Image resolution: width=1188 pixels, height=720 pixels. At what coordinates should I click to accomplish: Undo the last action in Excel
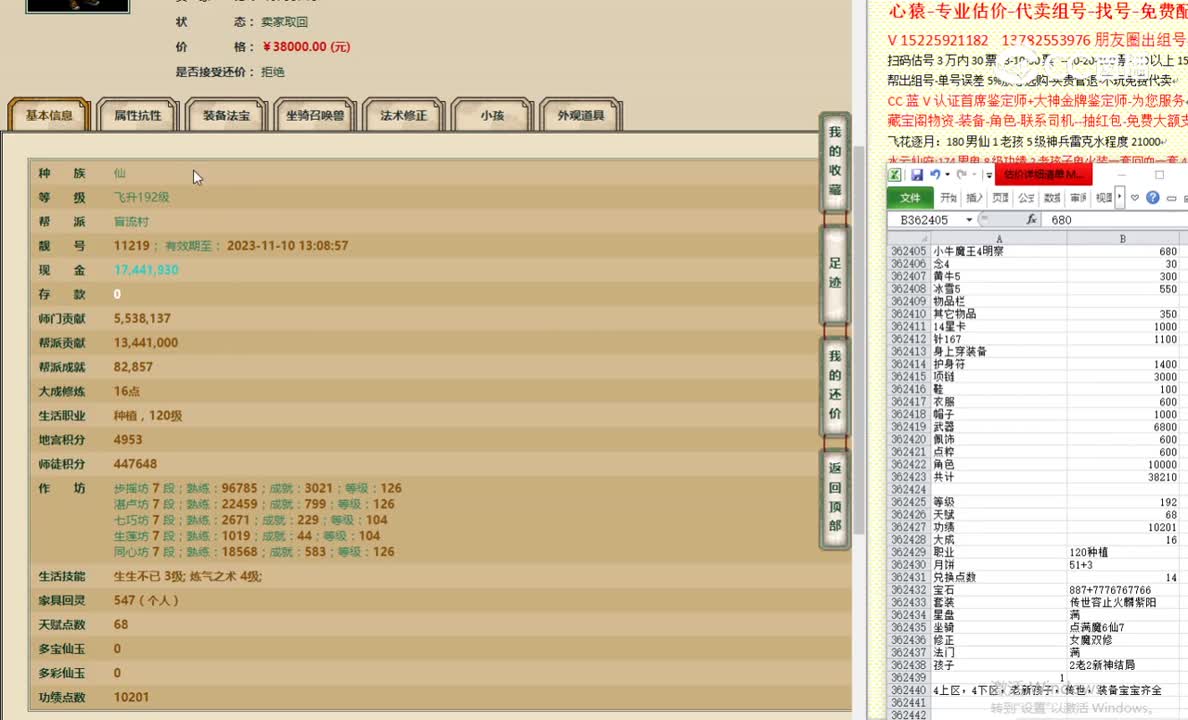[934, 175]
